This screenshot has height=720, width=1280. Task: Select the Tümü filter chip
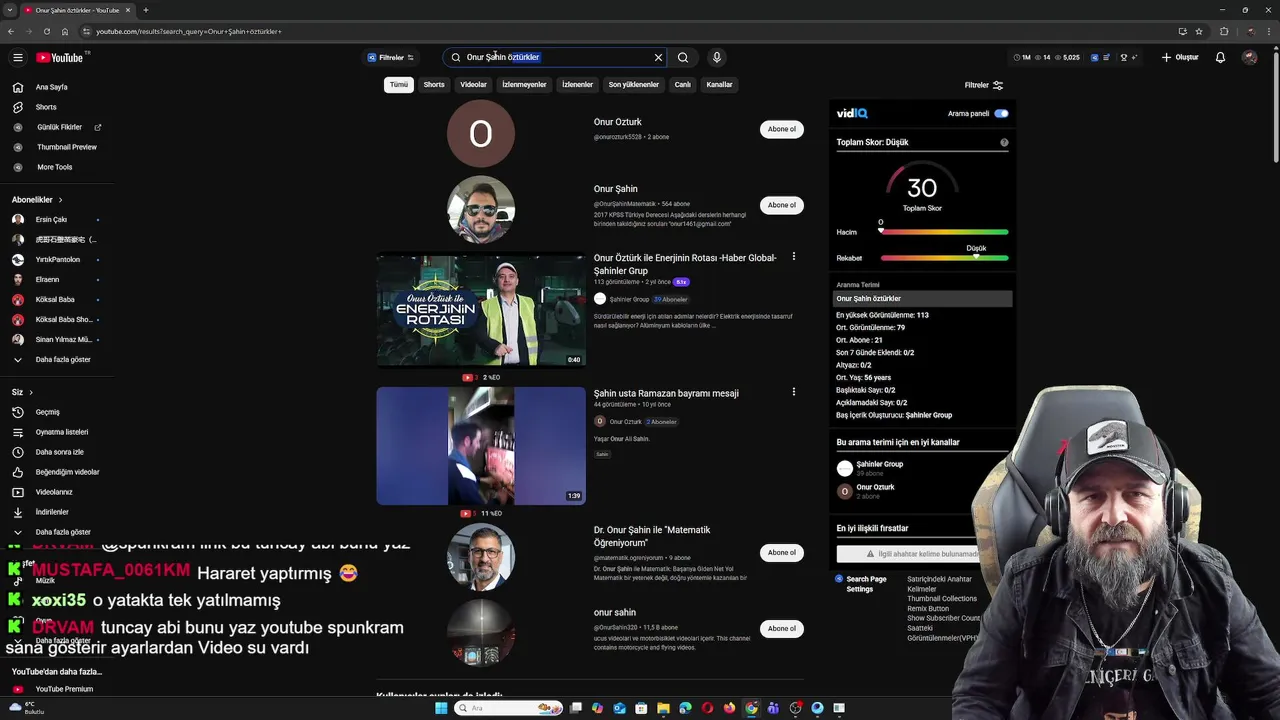coord(399,85)
